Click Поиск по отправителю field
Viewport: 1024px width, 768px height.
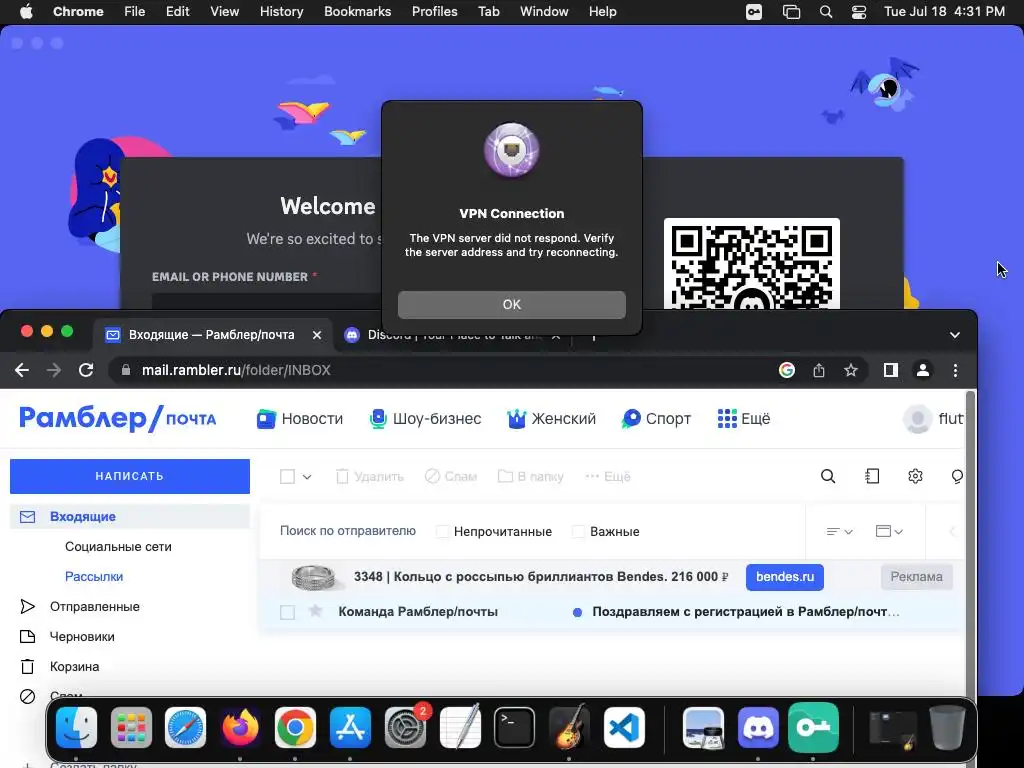[x=347, y=531]
